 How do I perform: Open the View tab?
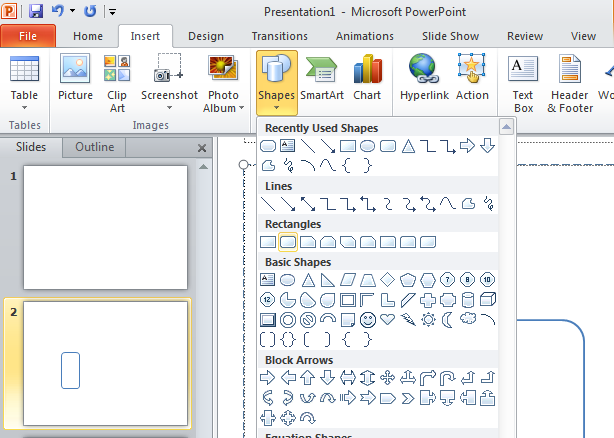[x=583, y=36]
